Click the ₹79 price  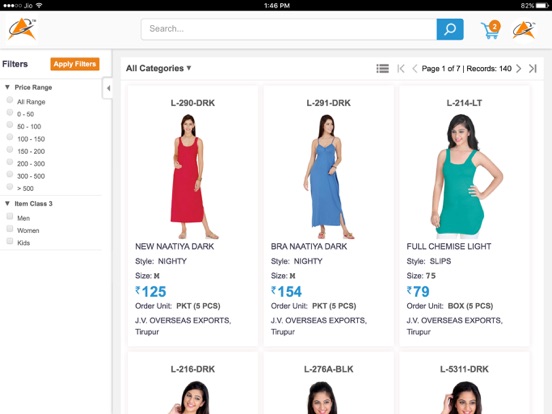pyautogui.click(x=418, y=291)
